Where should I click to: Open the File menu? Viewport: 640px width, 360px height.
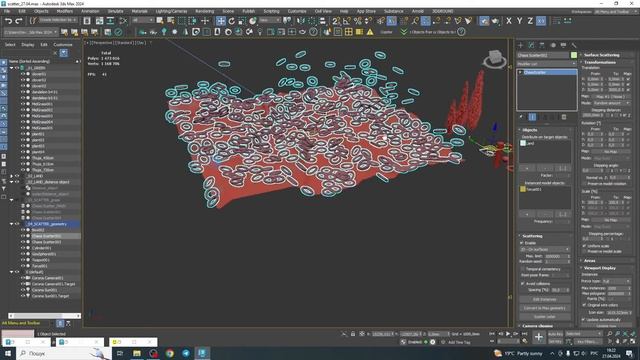[x=7, y=11]
